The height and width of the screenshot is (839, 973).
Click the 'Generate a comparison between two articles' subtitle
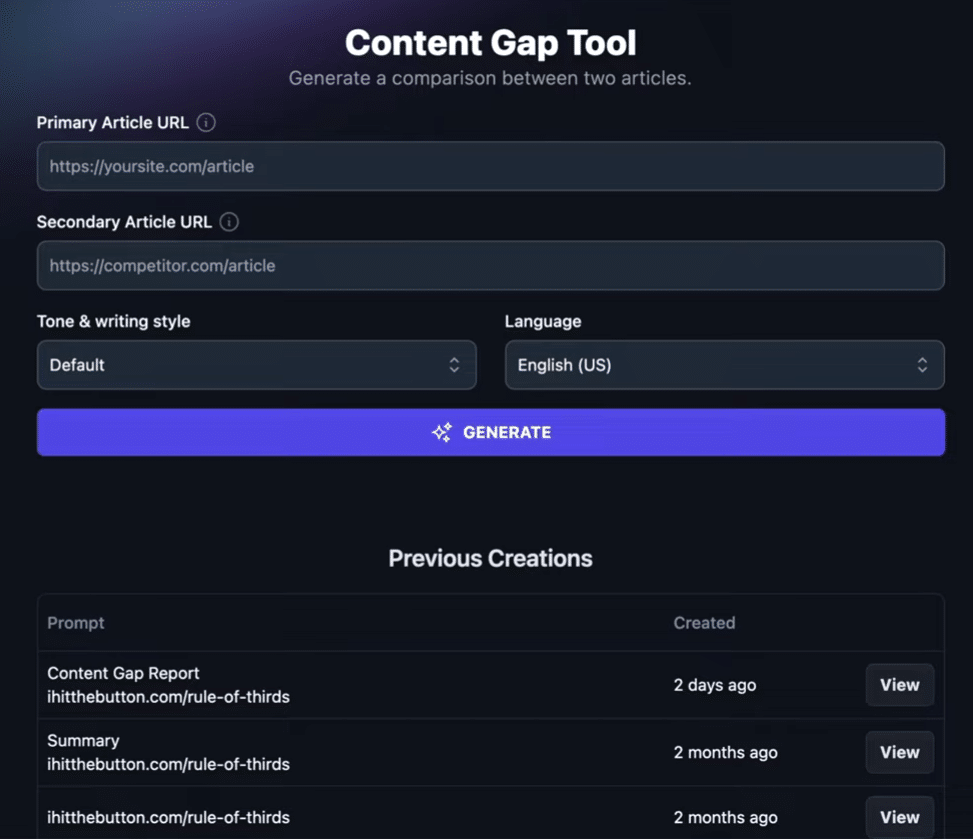pyautogui.click(x=490, y=78)
